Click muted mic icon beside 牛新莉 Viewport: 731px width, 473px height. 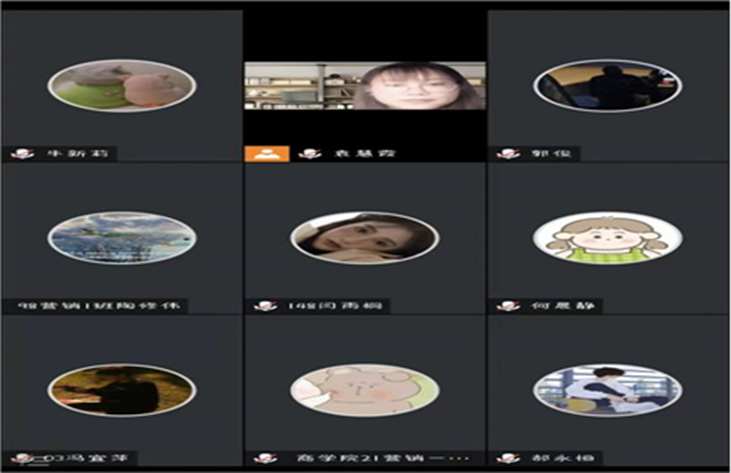click(x=22, y=154)
